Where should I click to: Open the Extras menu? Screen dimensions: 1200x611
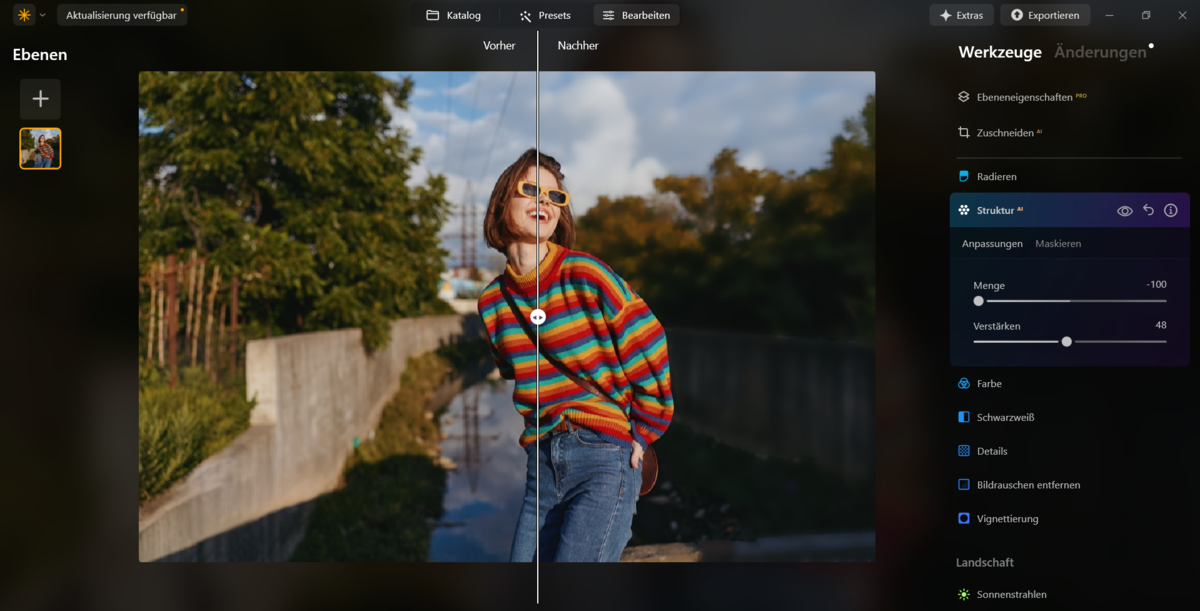[x=961, y=15]
